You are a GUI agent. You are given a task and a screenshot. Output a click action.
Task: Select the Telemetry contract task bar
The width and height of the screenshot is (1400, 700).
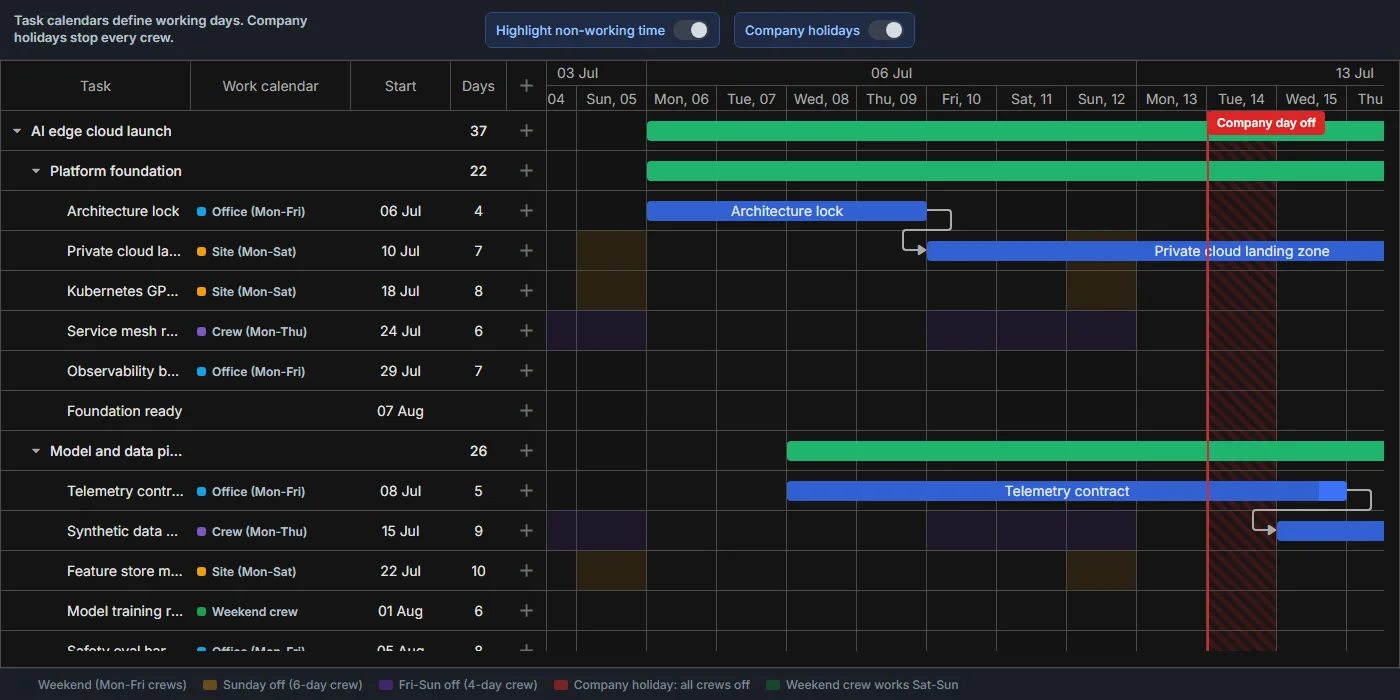(1067, 491)
